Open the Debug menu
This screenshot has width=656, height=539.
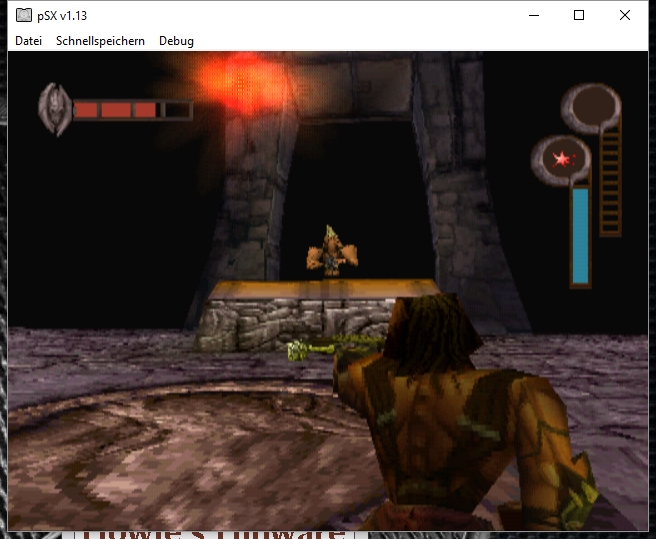[x=176, y=41]
